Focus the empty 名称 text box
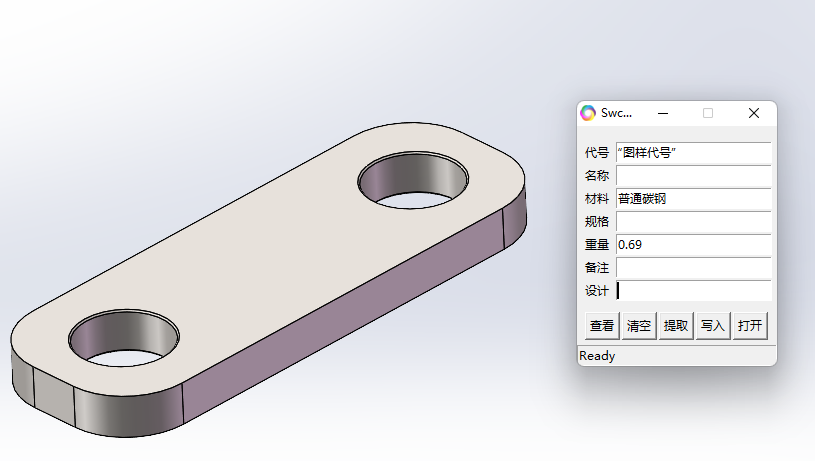 (x=693, y=176)
